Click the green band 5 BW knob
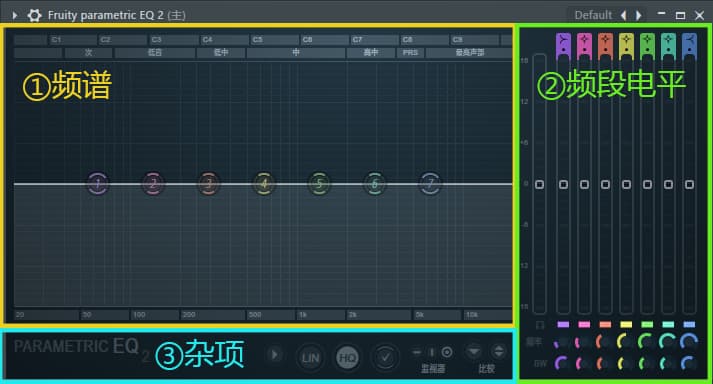713x384 pixels. coord(646,364)
